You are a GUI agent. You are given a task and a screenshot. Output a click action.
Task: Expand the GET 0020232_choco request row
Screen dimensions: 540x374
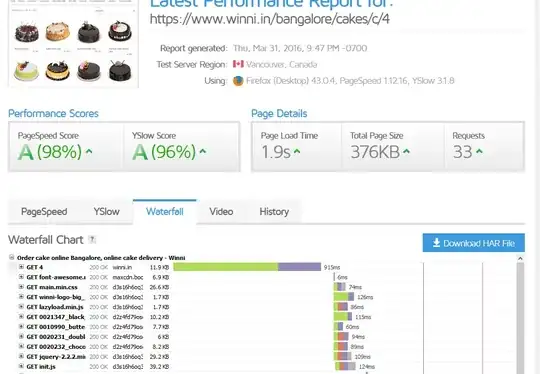(x=21, y=346)
